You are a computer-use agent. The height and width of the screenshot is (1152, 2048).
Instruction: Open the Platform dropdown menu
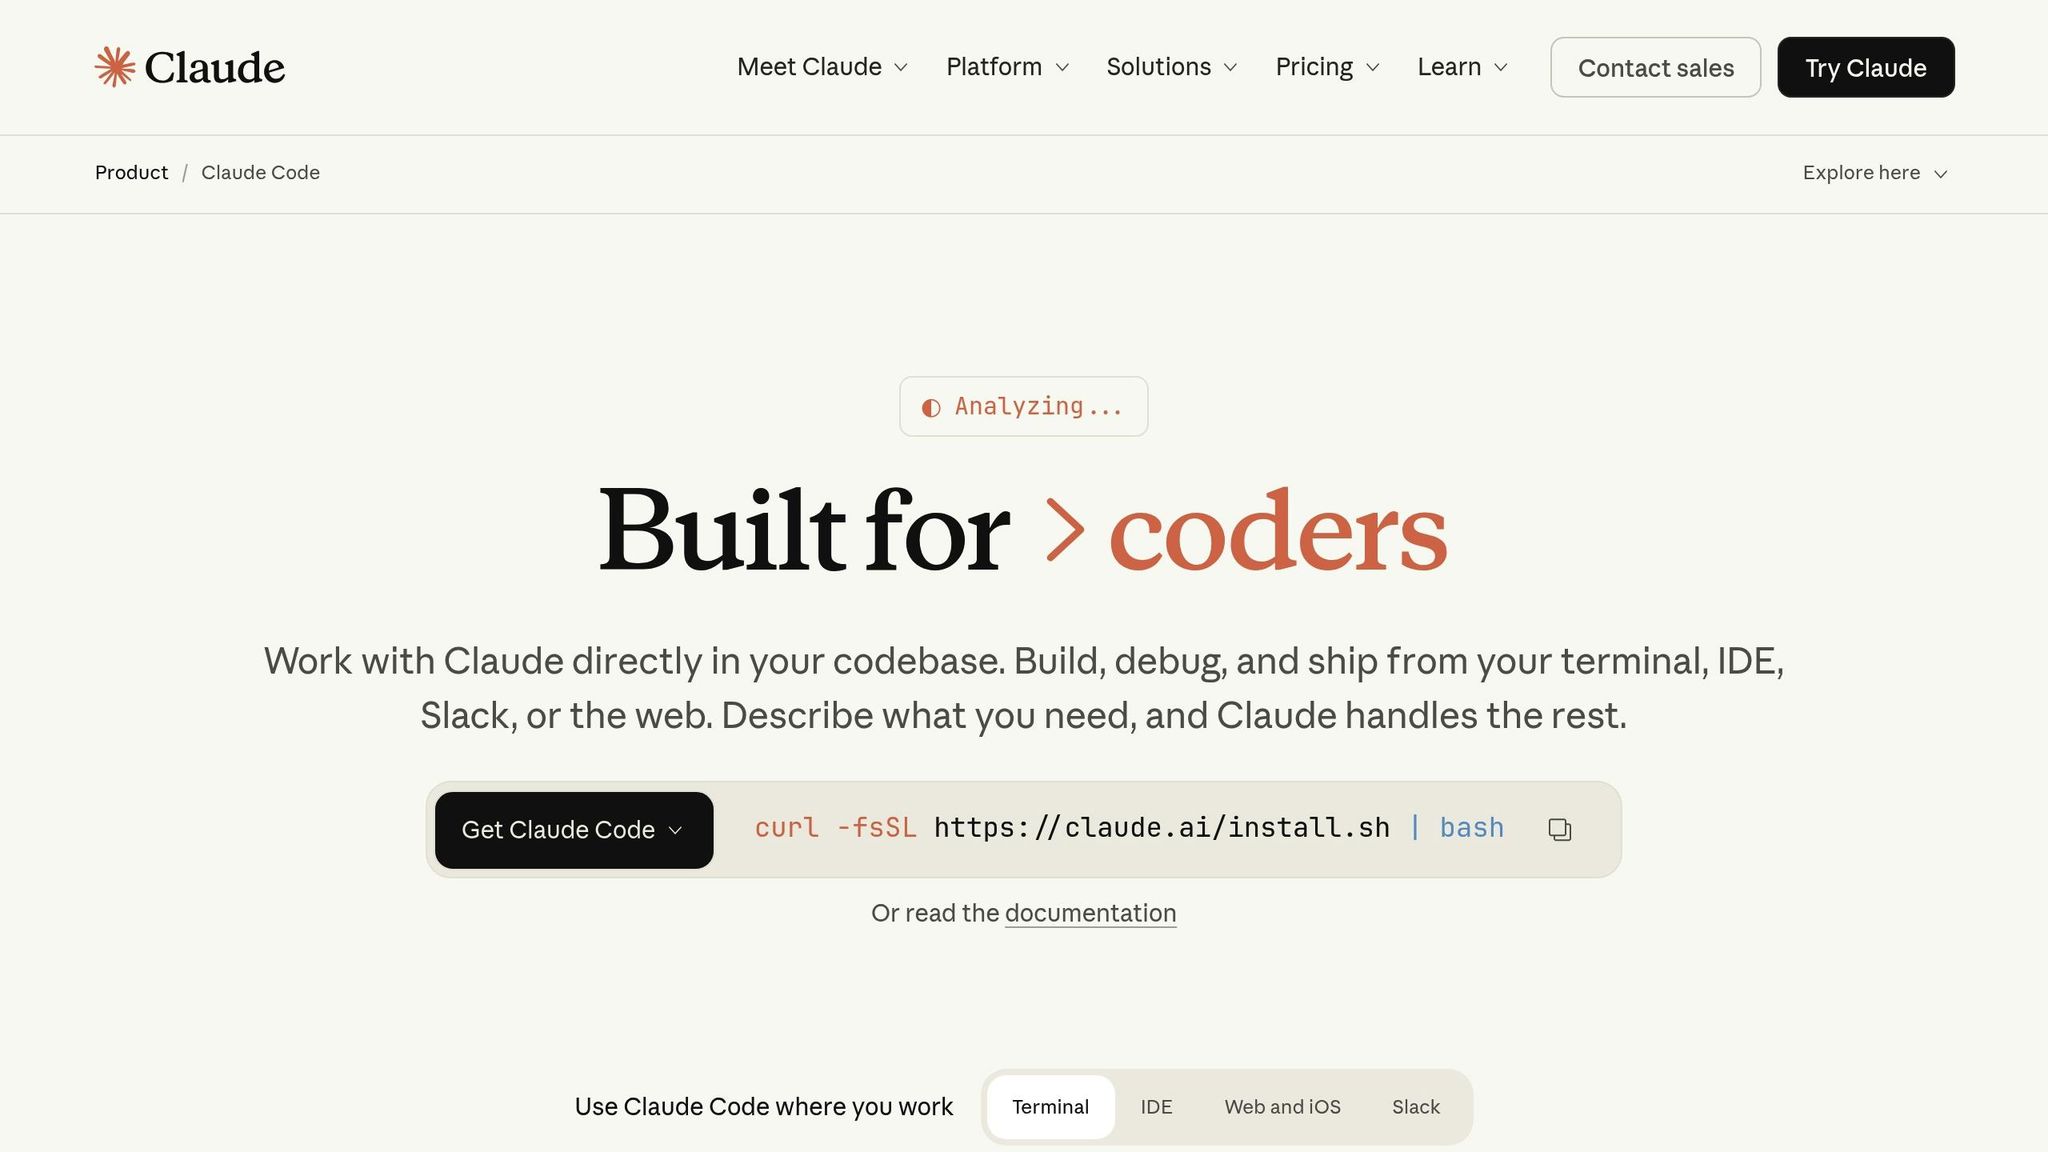(x=1007, y=67)
